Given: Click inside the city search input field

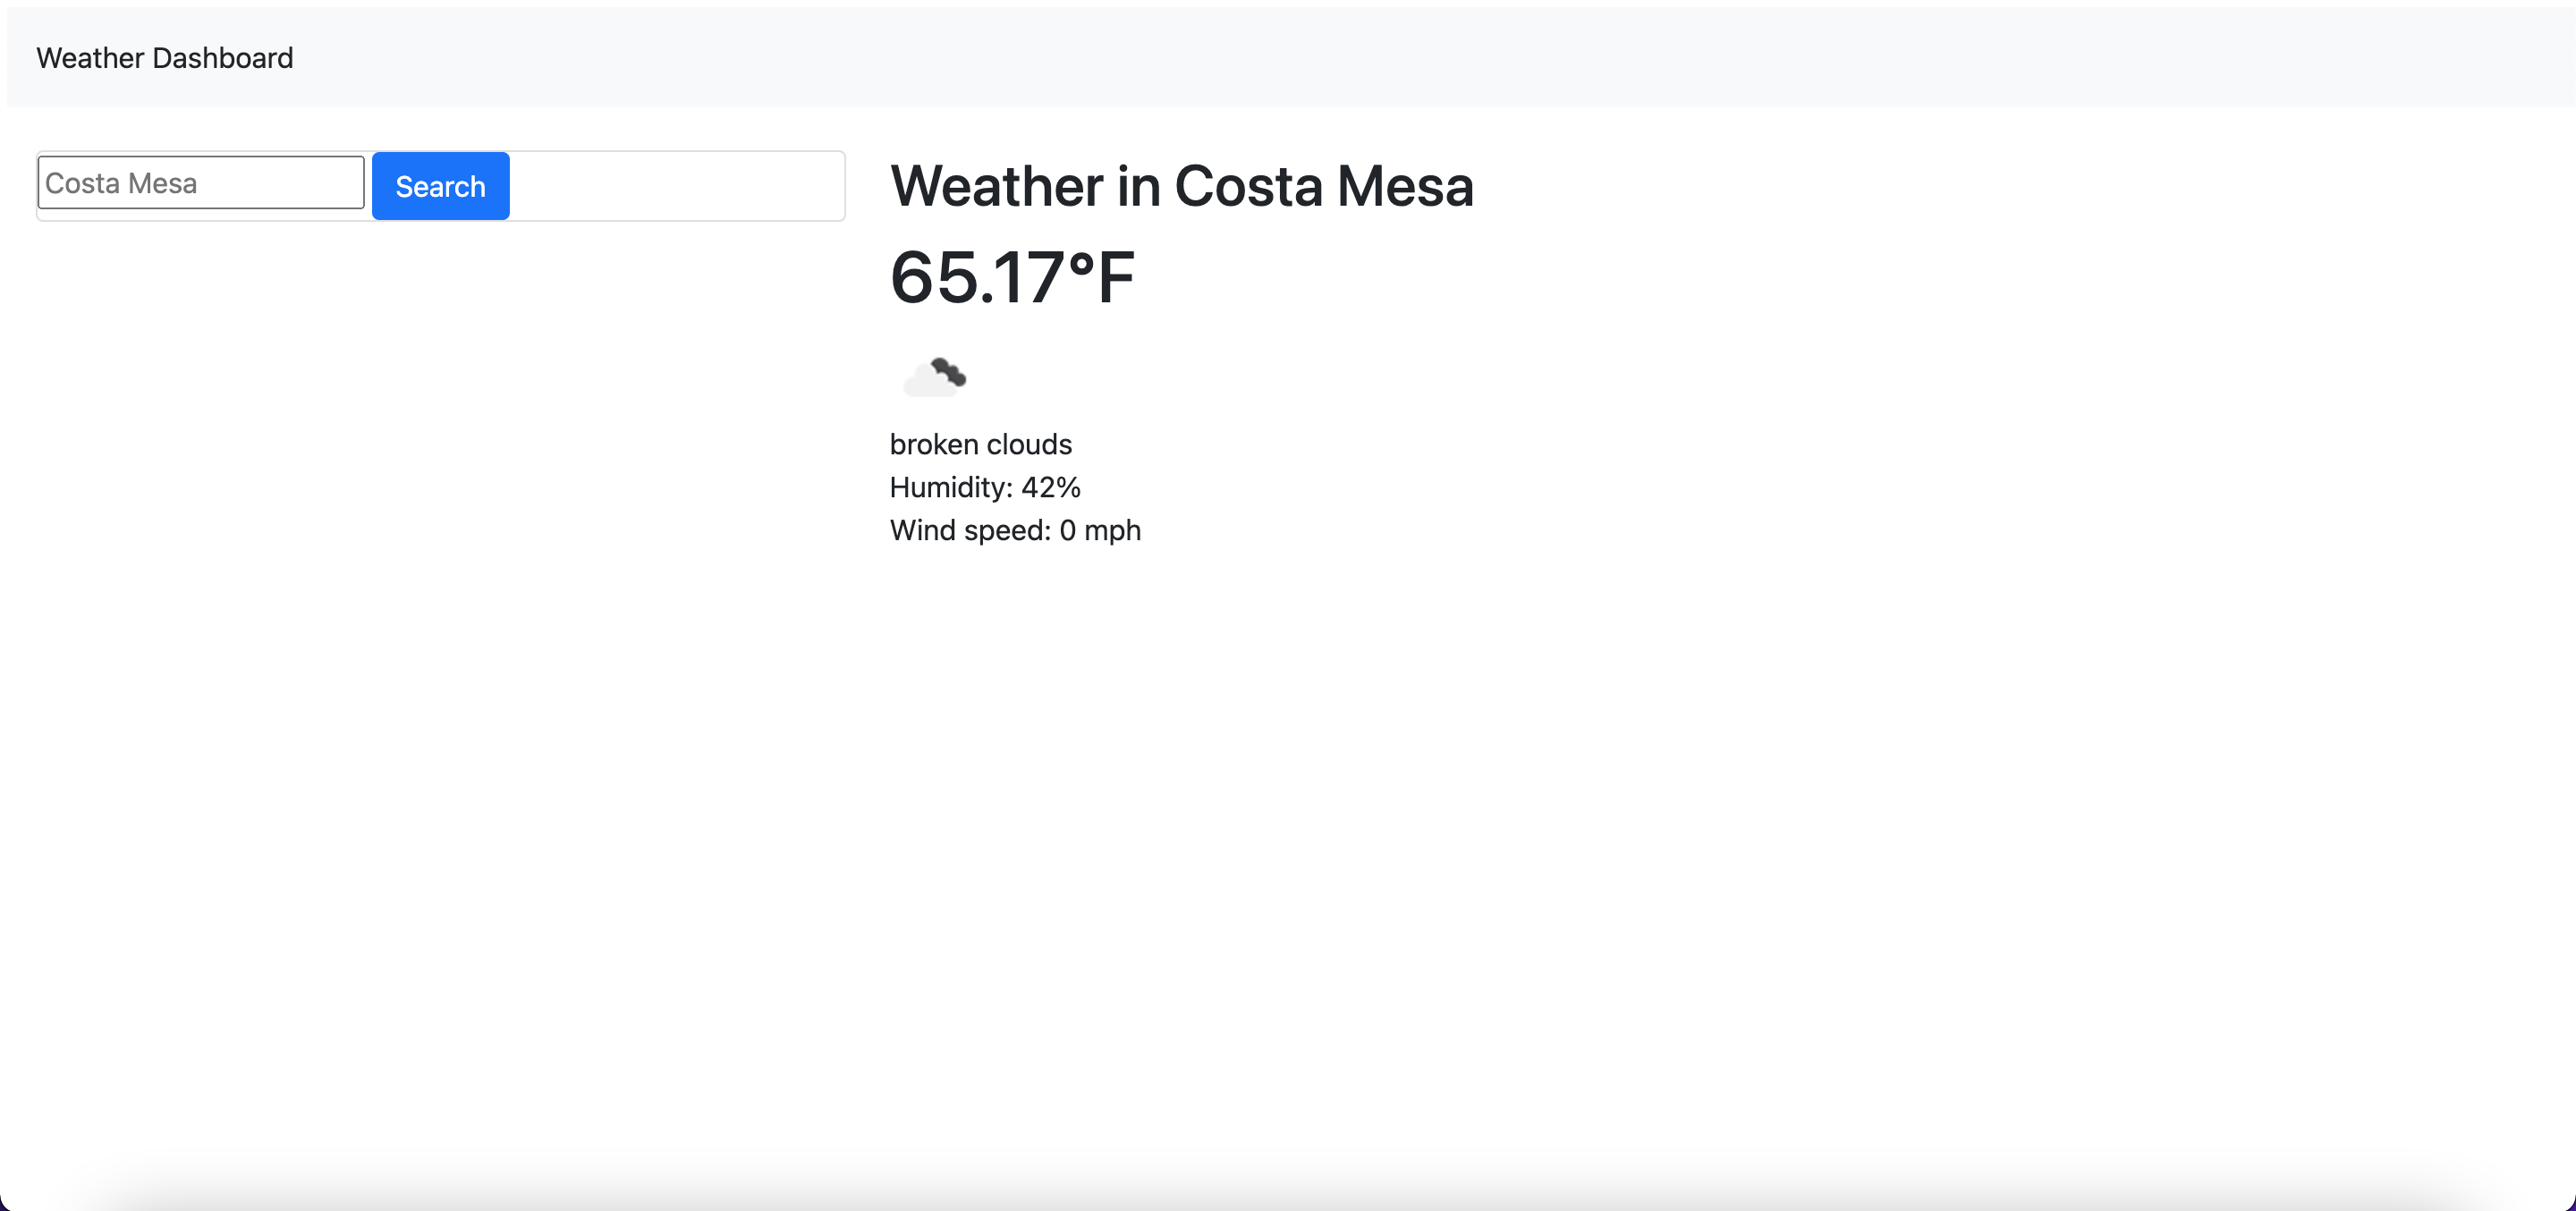Looking at the screenshot, I should [200, 182].
